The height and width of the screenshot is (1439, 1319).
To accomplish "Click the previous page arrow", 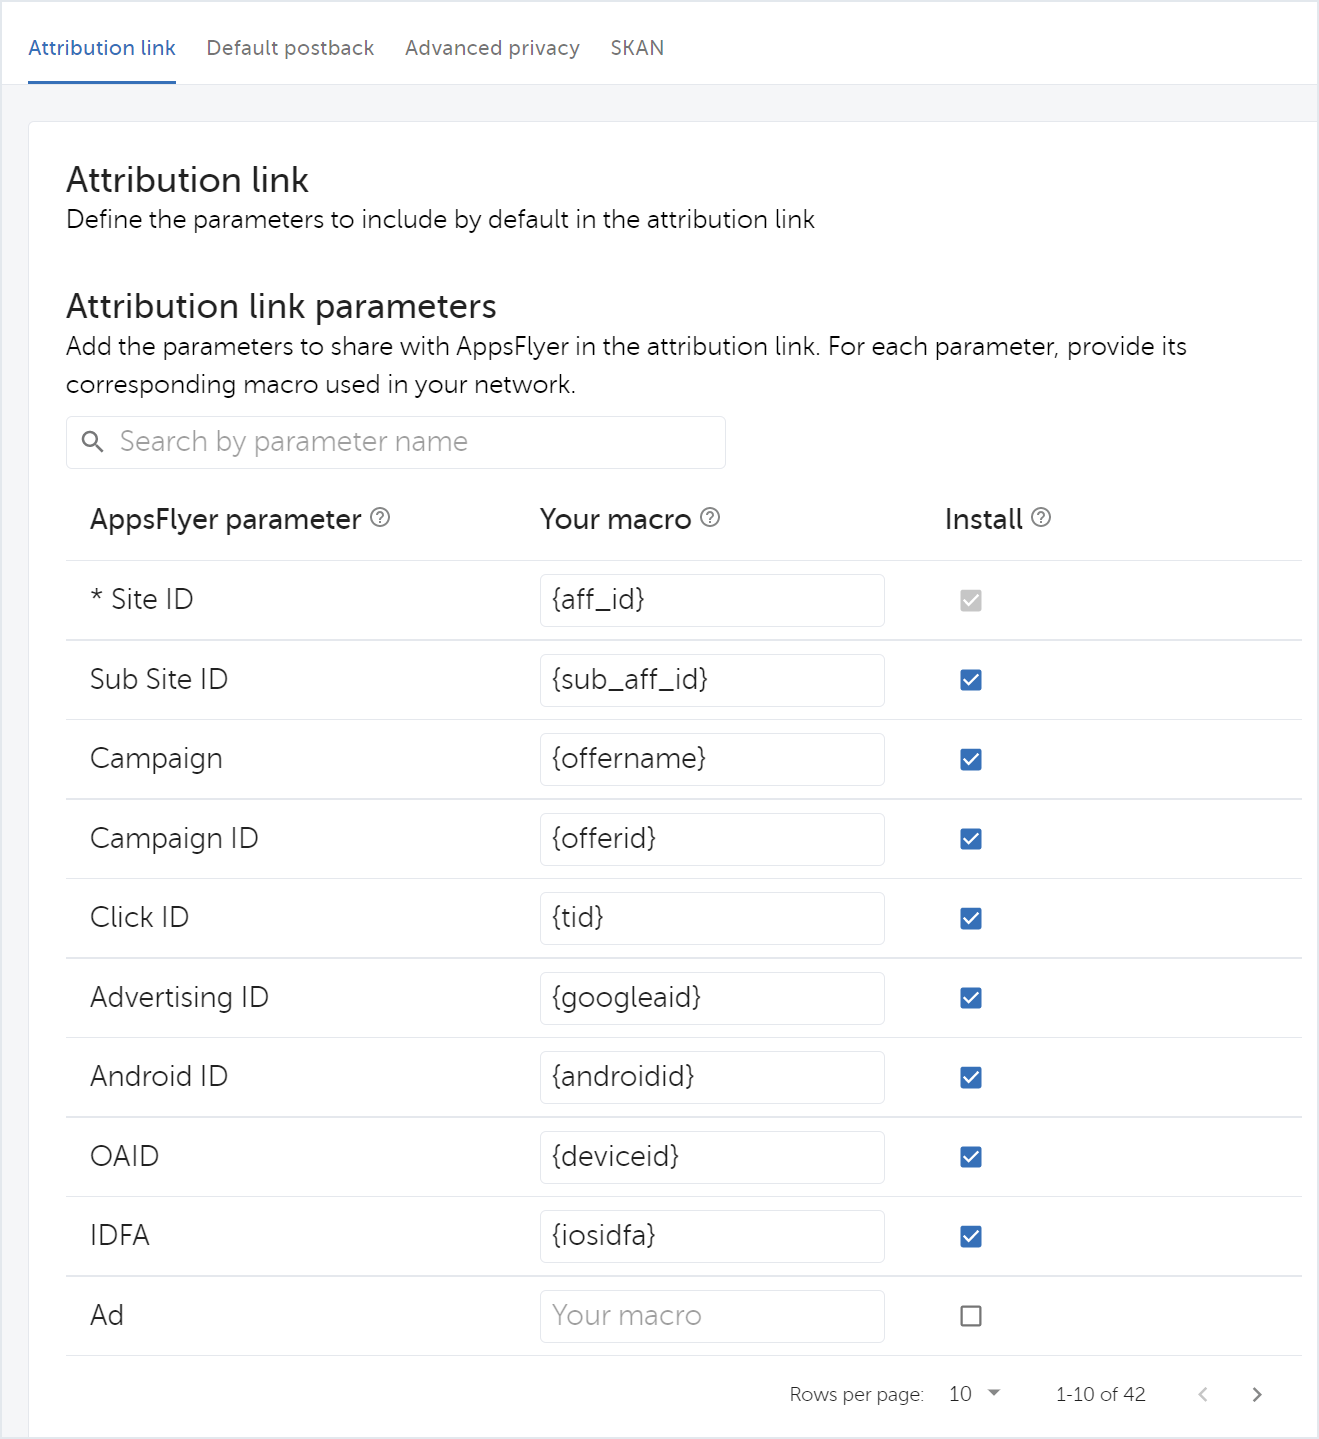I will pos(1203,1394).
